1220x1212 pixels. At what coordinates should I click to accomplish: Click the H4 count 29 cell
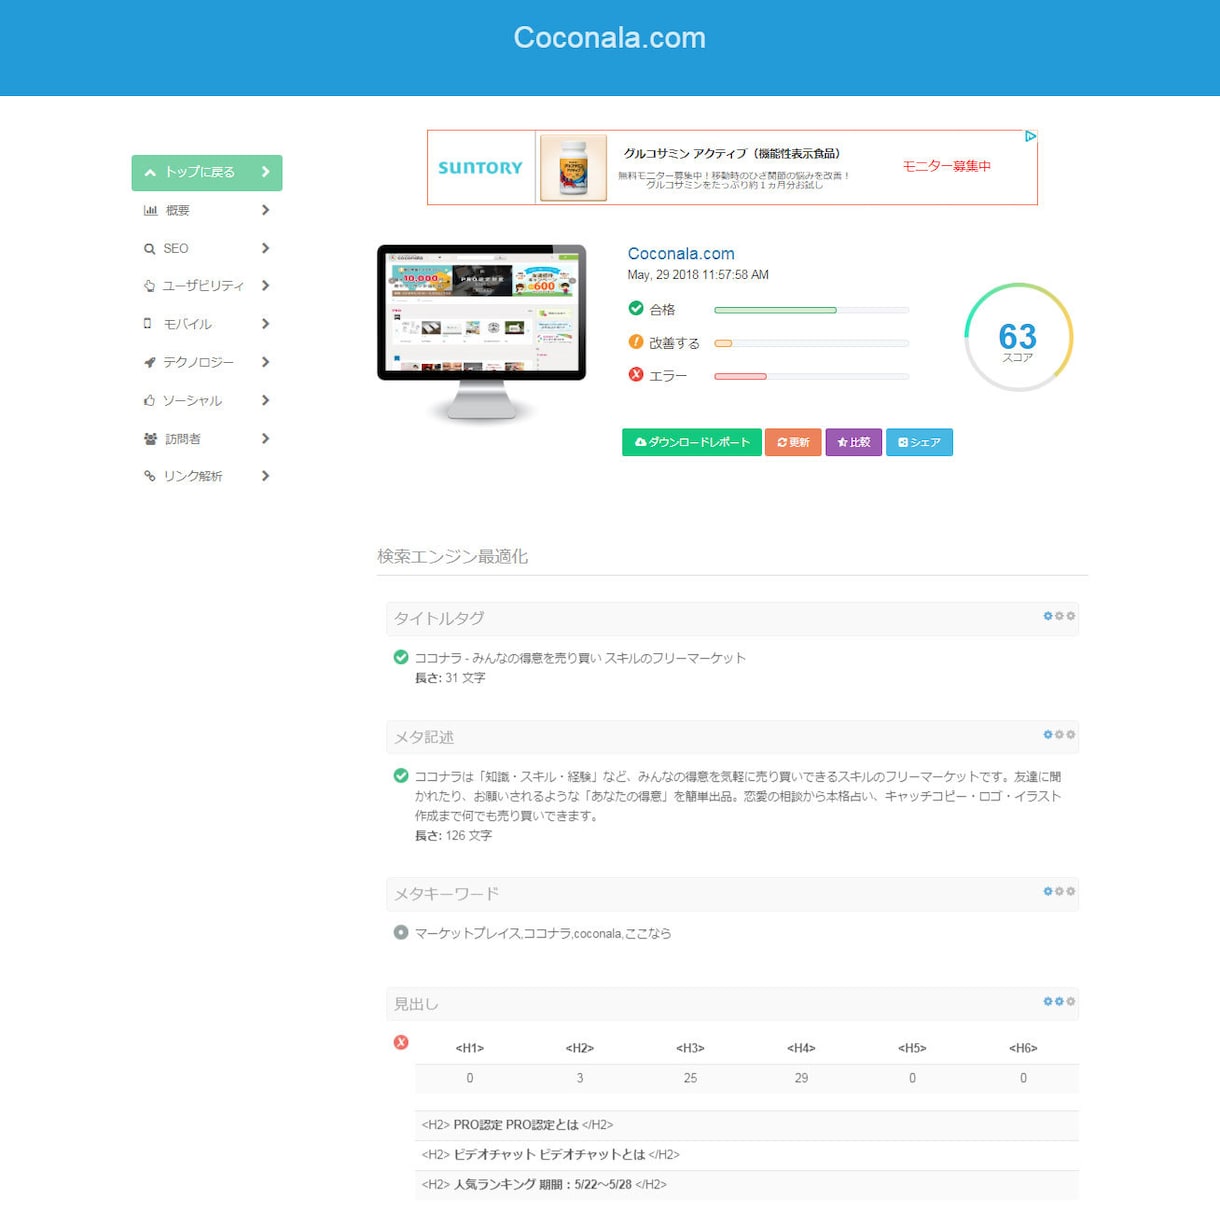pyautogui.click(x=801, y=1078)
